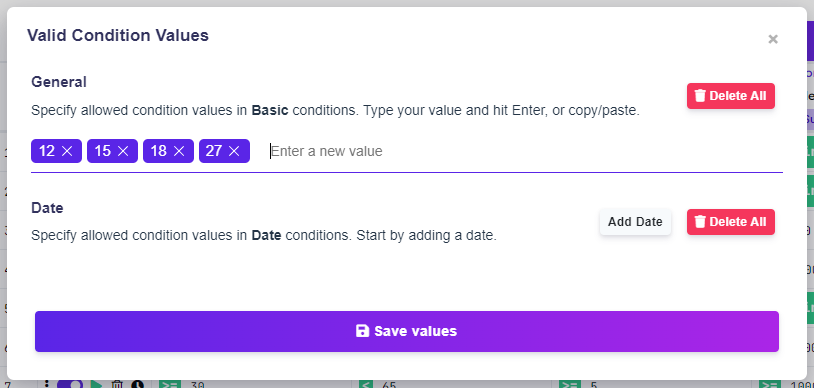814x388 pixels.
Task: Delete all values in the Date section
Action: pos(731,222)
